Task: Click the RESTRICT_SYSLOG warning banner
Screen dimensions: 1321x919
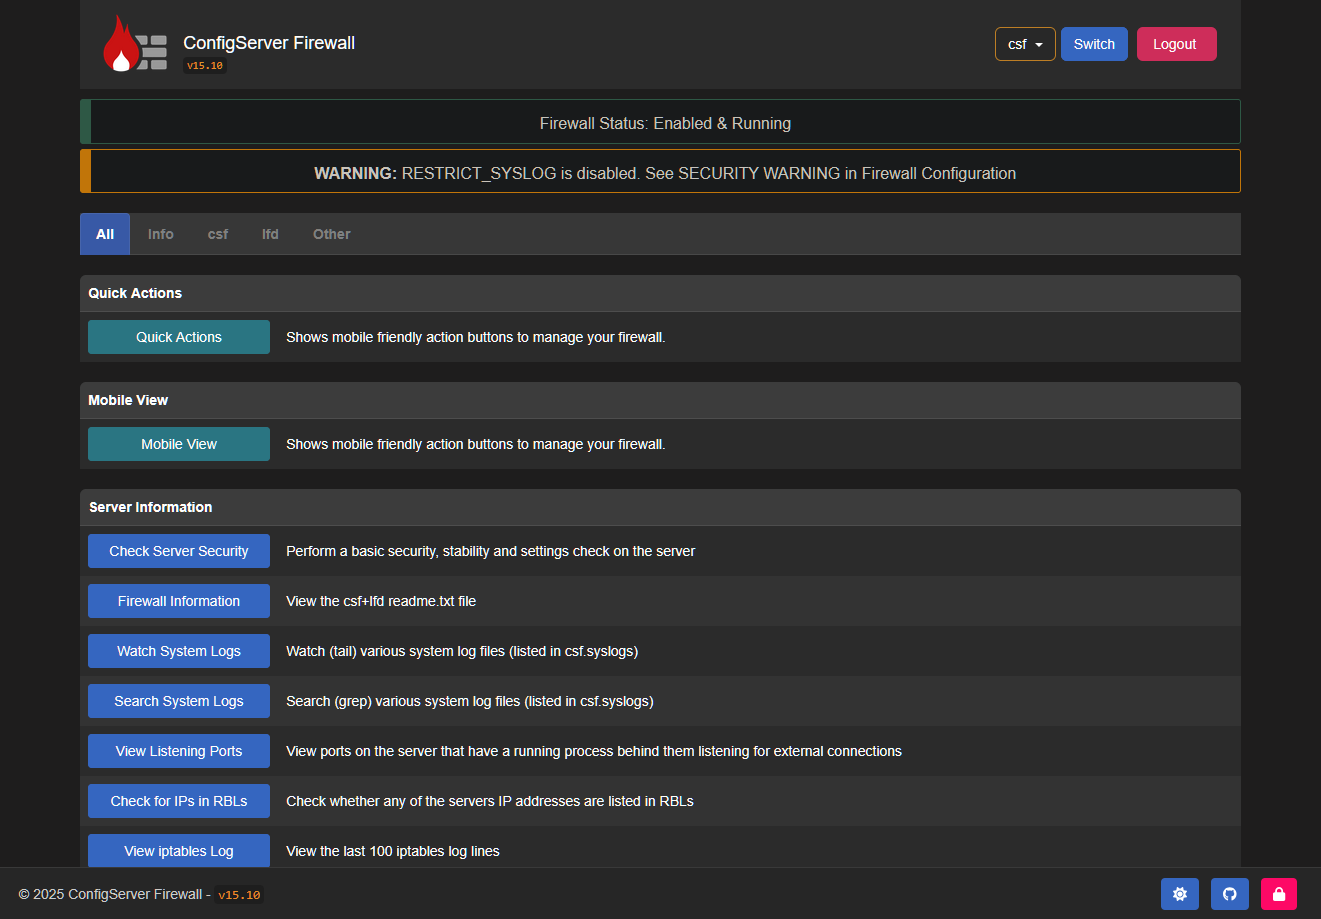Action: (660, 172)
